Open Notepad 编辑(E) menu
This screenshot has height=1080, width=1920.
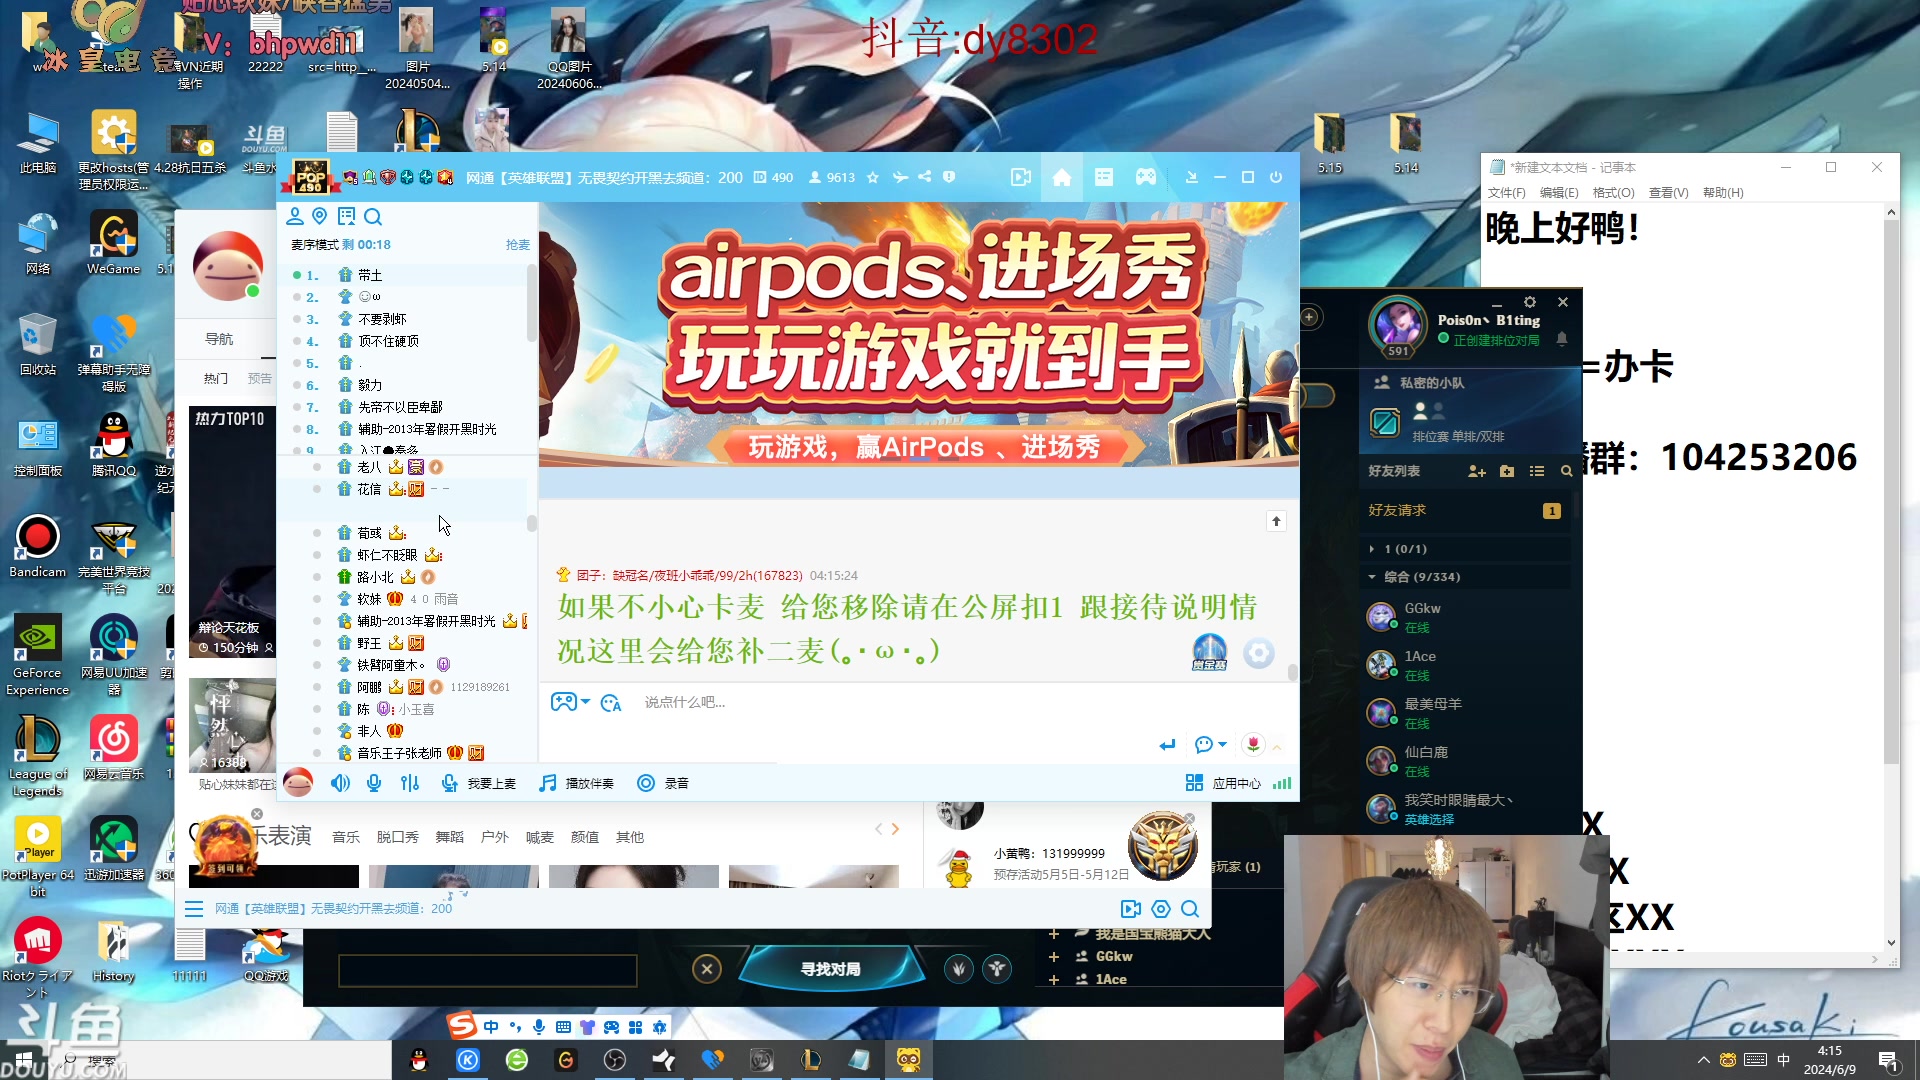click(x=1559, y=193)
